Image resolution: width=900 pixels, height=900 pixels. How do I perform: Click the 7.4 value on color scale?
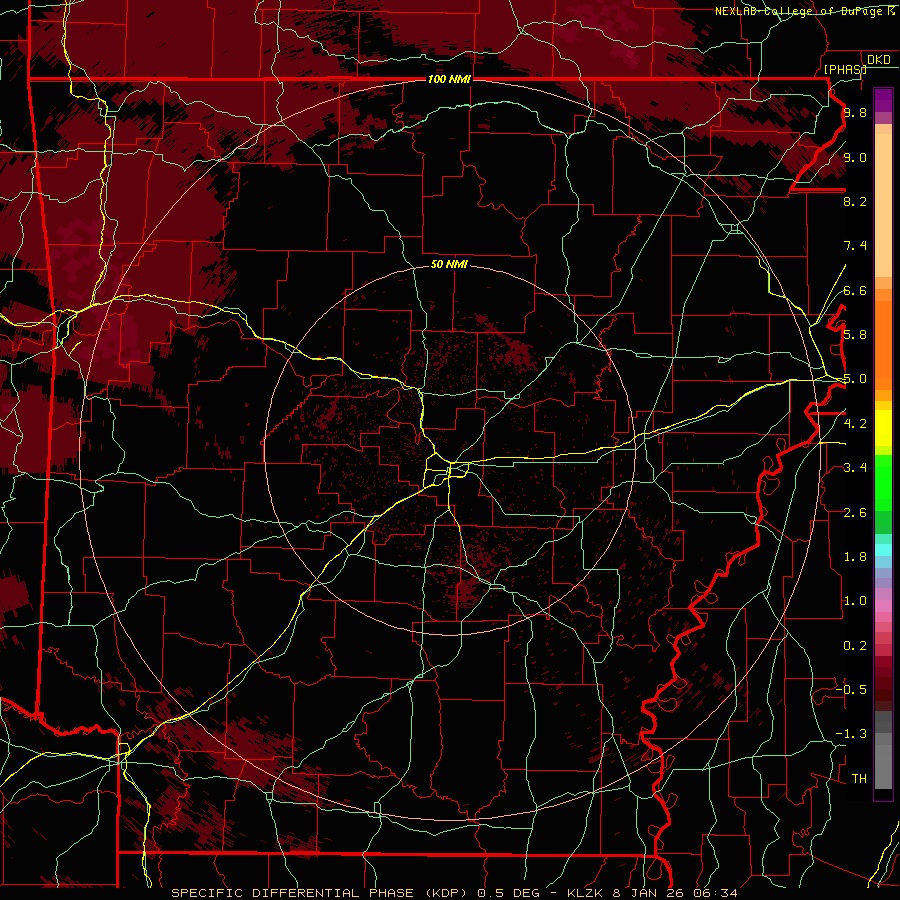pyautogui.click(x=855, y=246)
